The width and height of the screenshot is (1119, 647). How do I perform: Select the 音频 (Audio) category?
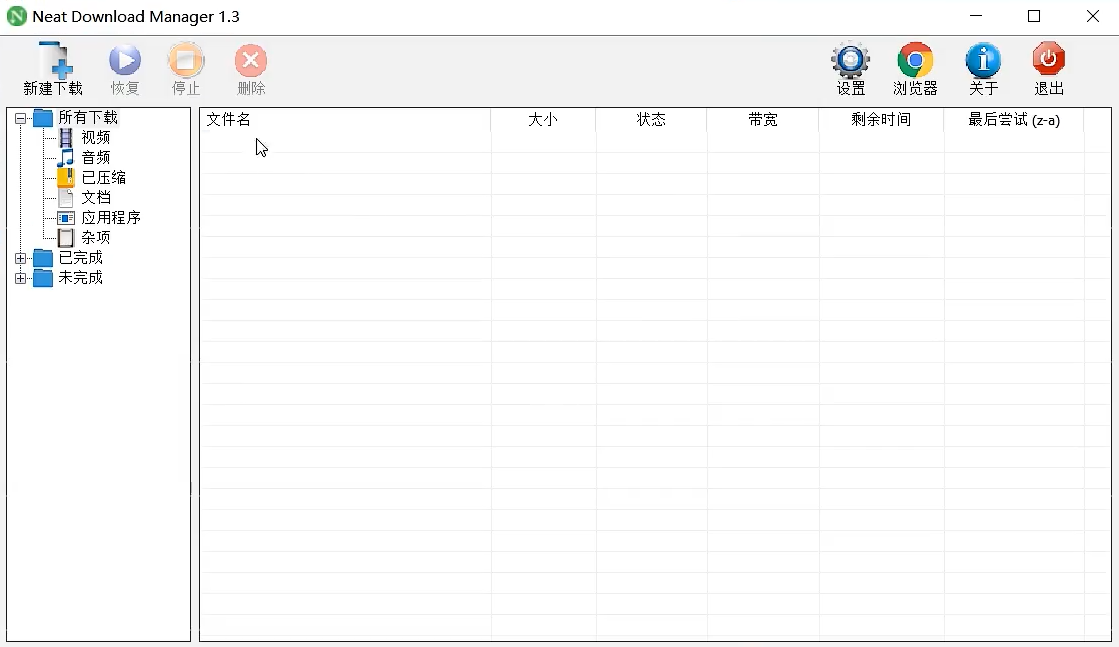[x=95, y=158]
